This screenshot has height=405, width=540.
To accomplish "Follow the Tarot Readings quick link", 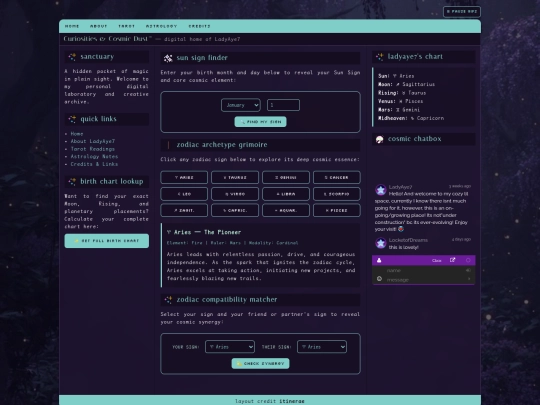I will (93, 149).
